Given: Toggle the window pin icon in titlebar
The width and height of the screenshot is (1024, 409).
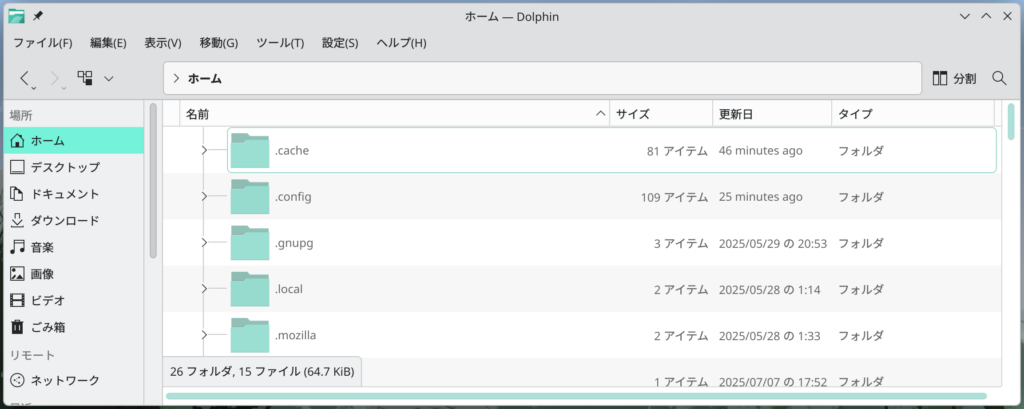Looking at the screenshot, I should 38,16.
